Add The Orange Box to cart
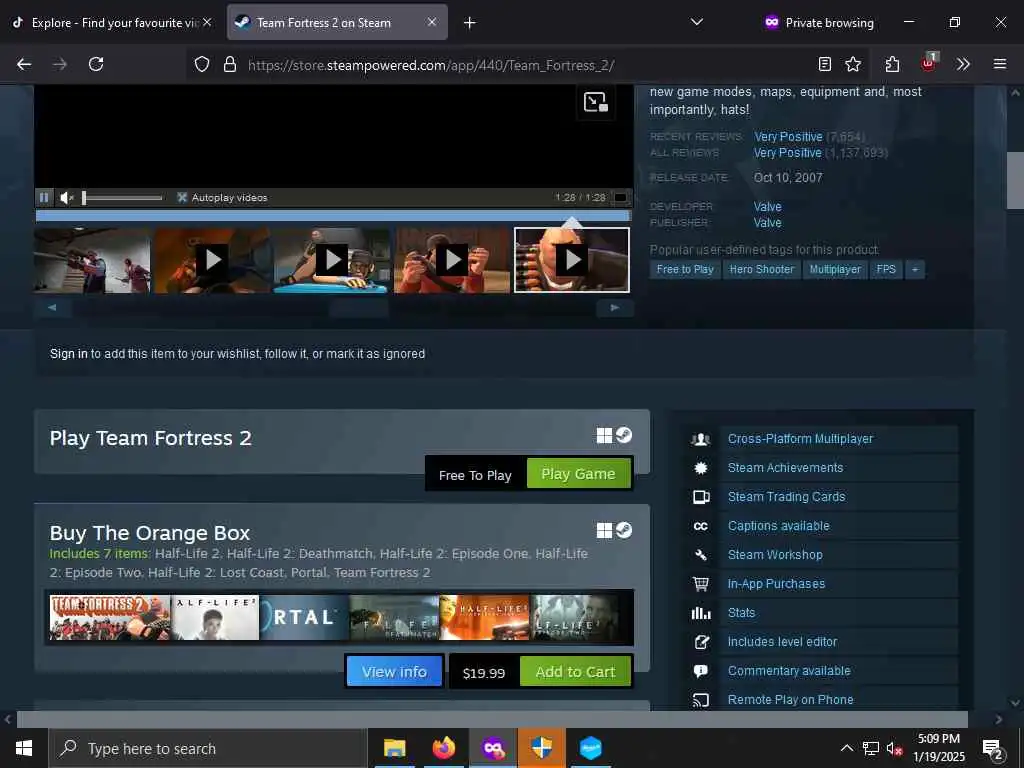Image resolution: width=1024 pixels, height=768 pixels. [575, 671]
